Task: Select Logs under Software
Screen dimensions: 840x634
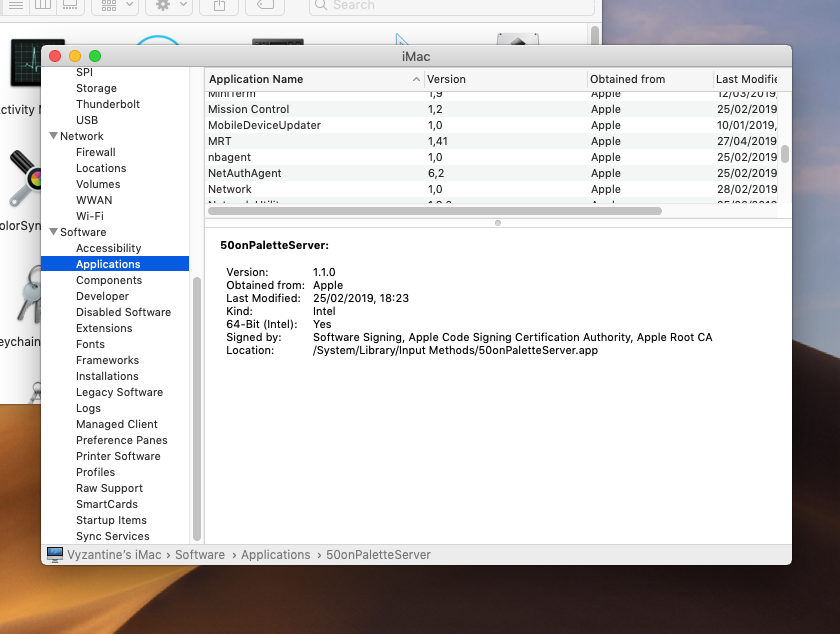Action: coord(88,408)
